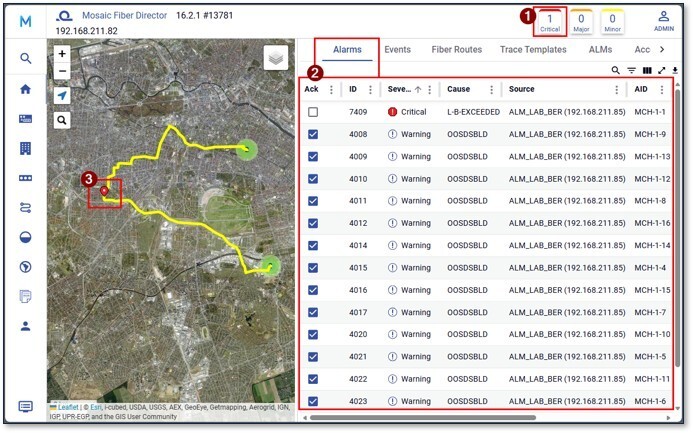The height and width of the screenshot is (433, 693).
Task: Select the MCH-1-16 AID cell
Action: click(x=652, y=223)
